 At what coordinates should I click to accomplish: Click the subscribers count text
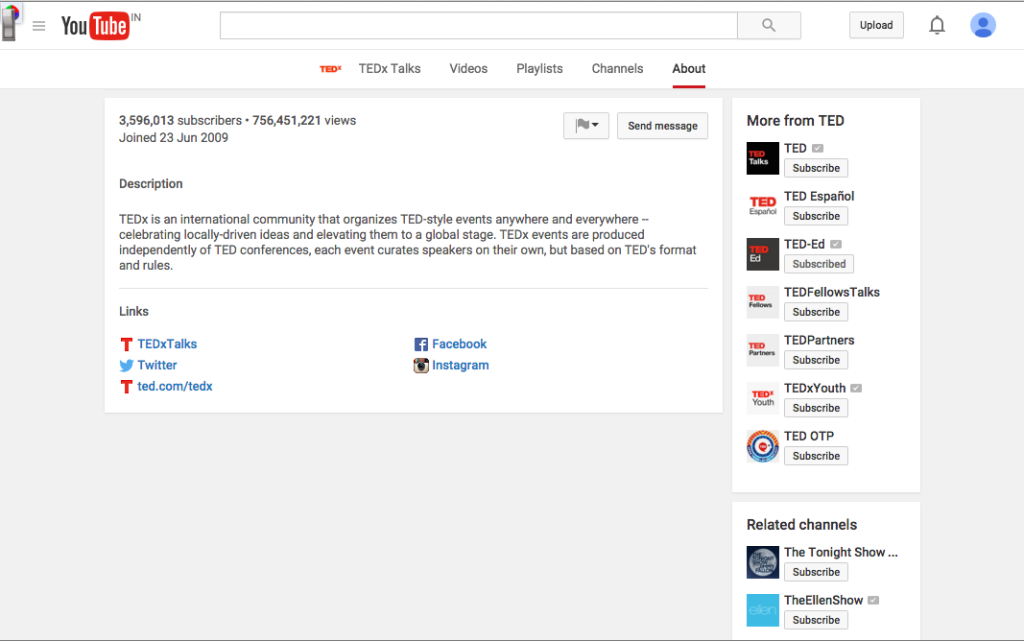pyautogui.click(x=180, y=121)
